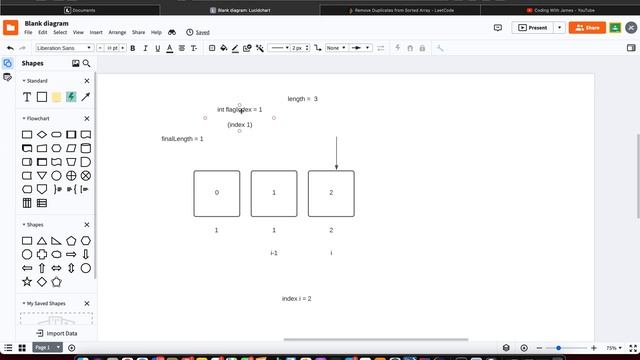Image resolution: width=640 pixels, height=360 pixels.
Task: Switch to page grid view icon
Action: coord(22,348)
